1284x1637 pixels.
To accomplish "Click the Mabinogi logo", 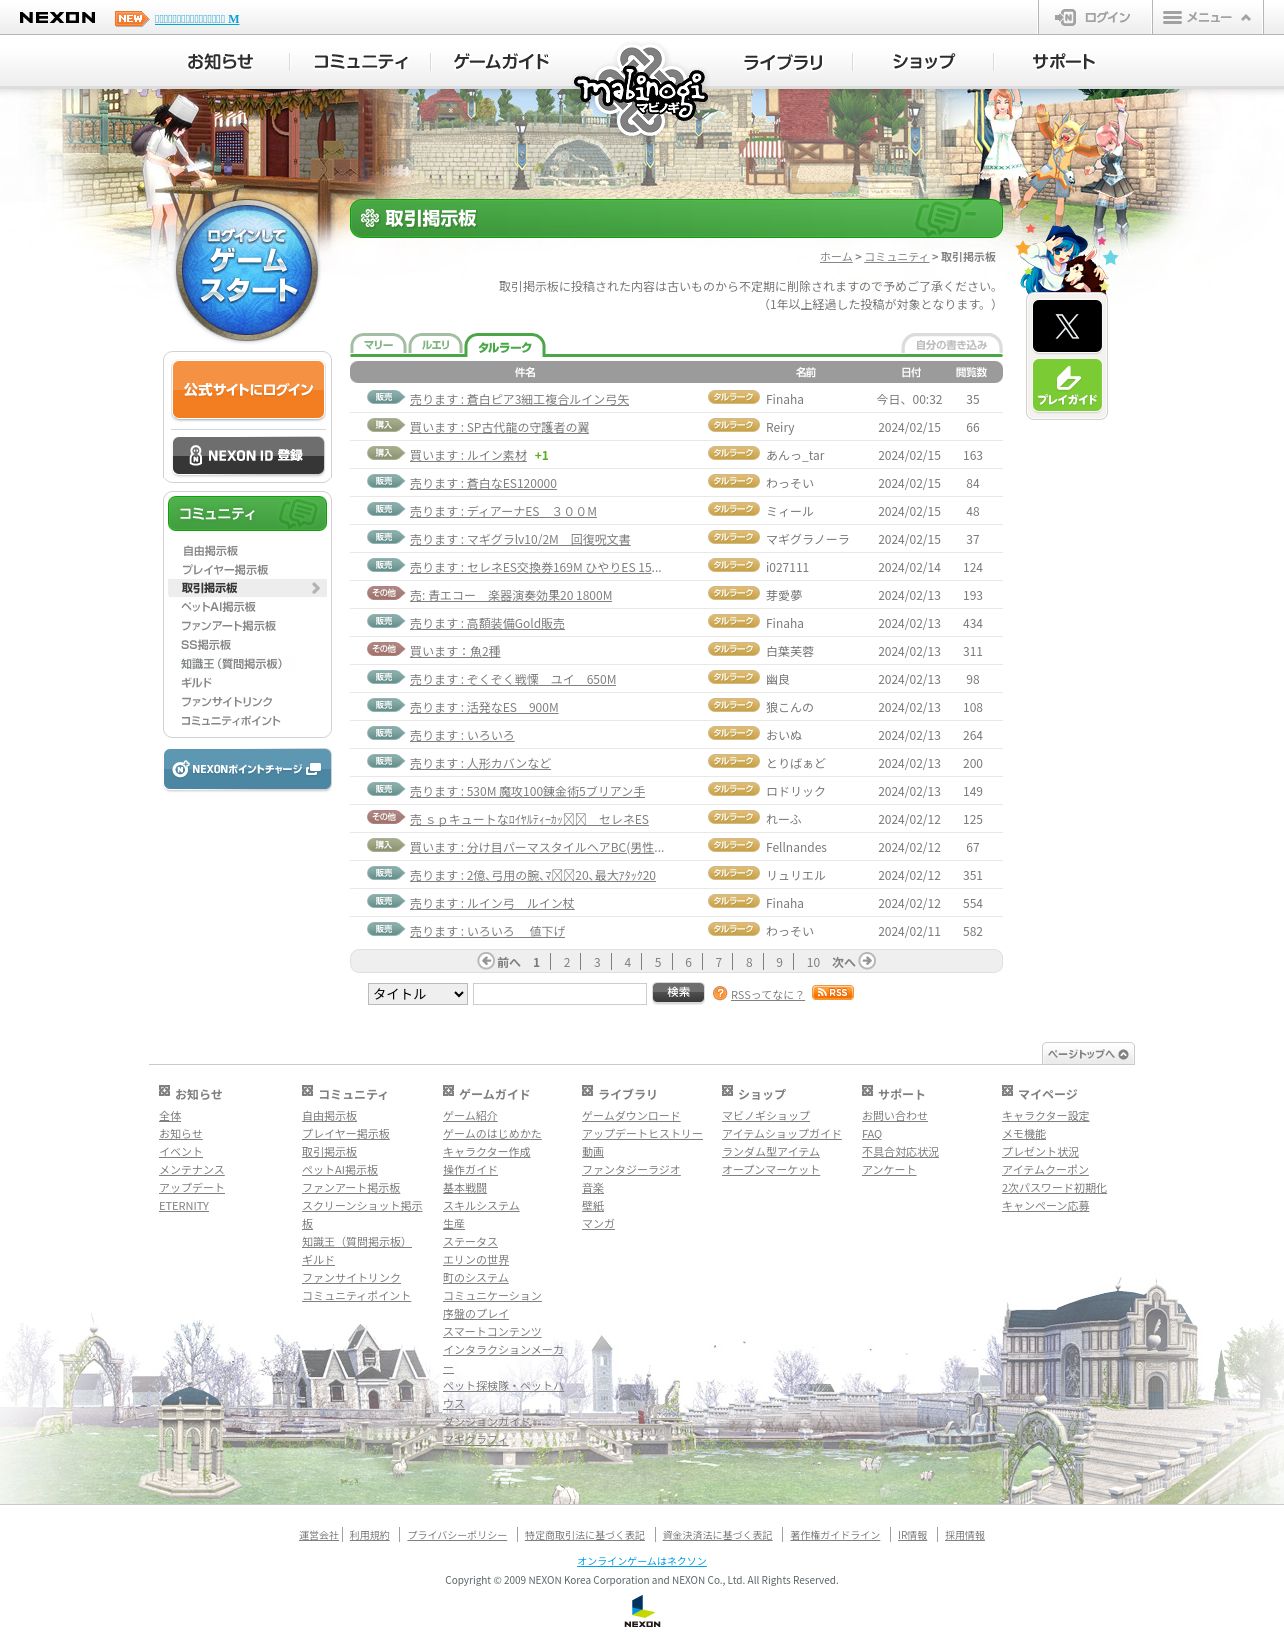I will [641, 90].
